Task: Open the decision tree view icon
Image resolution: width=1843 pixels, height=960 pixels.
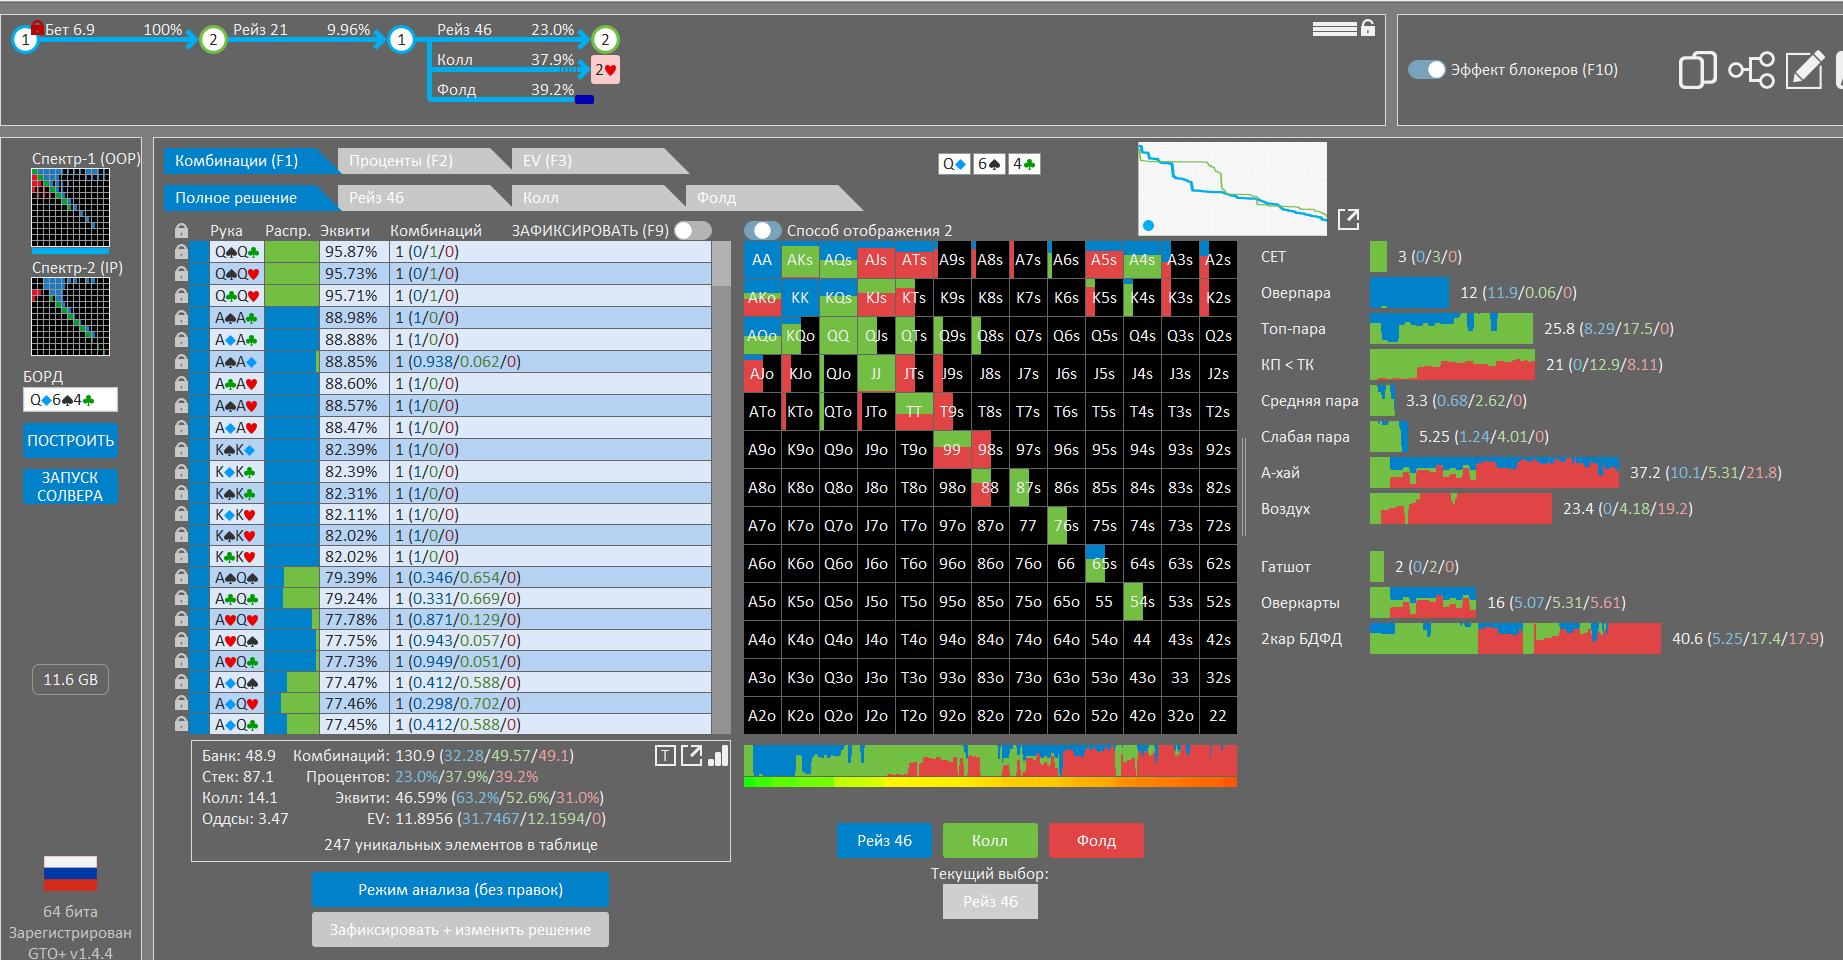Action: 1751,70
